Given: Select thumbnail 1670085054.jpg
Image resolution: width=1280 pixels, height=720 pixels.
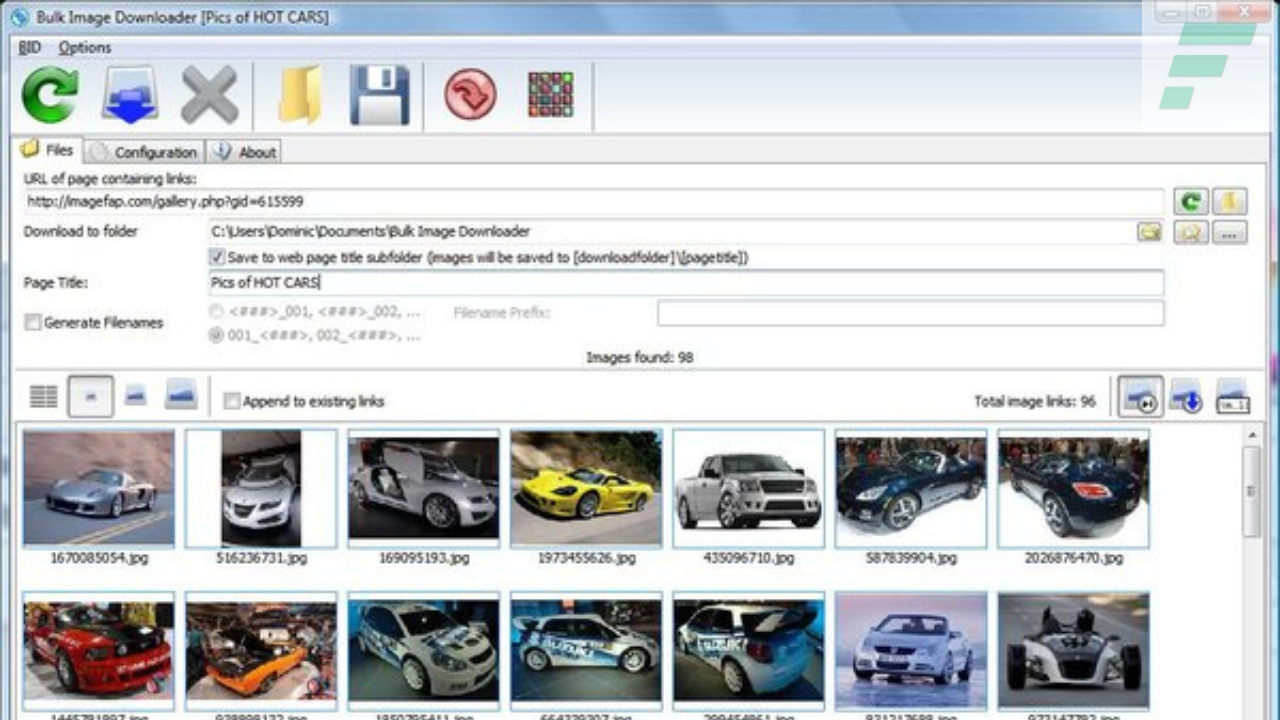Looking at the screenshot, I should (x=98, y=488).
